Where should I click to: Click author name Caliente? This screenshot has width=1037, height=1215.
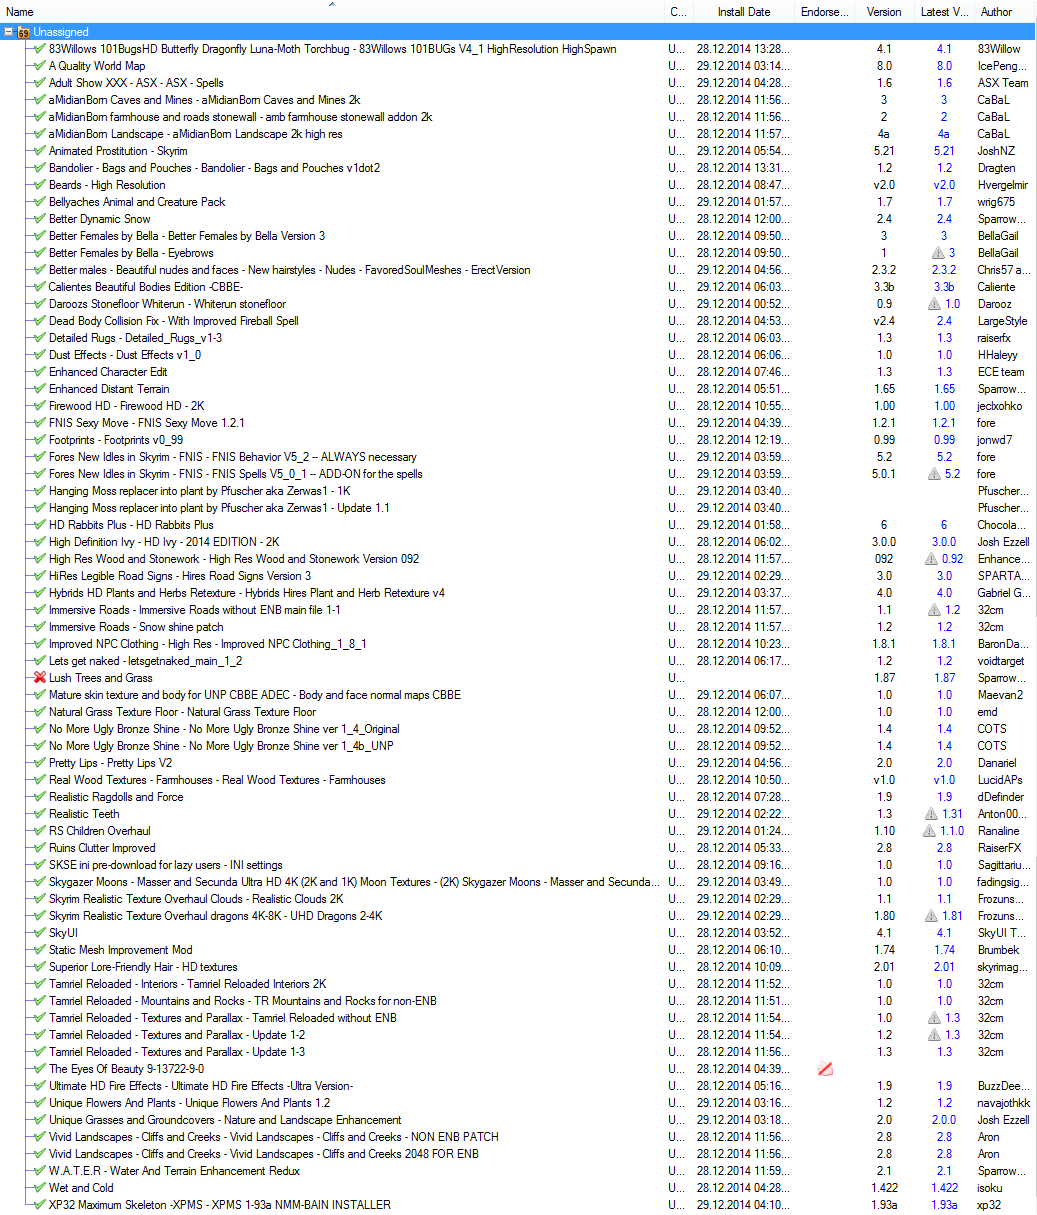(995, 287)
